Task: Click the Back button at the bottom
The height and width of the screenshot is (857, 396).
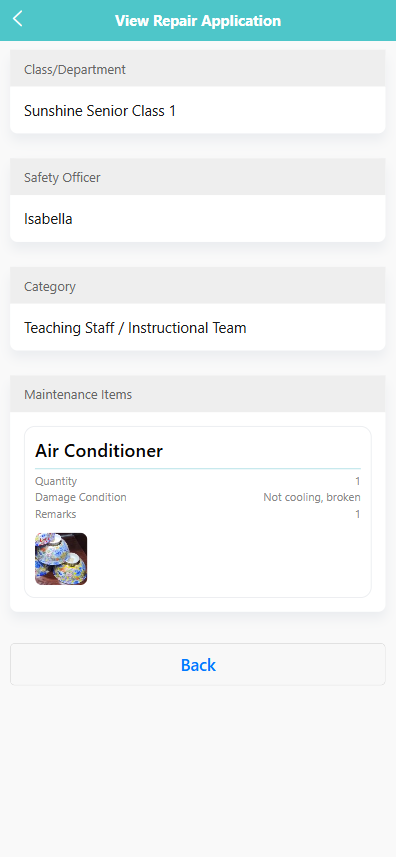Action: point(198,664)
